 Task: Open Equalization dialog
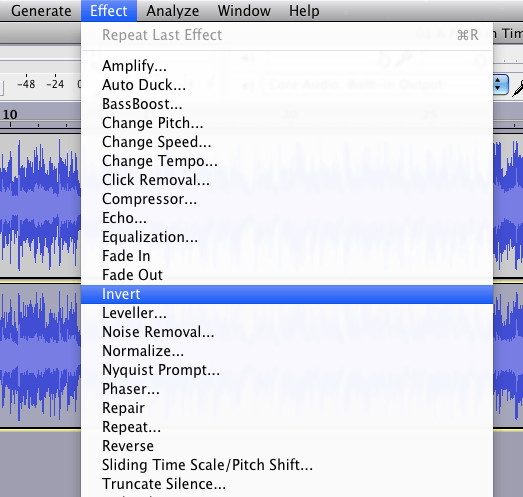(x=287, y=237)
